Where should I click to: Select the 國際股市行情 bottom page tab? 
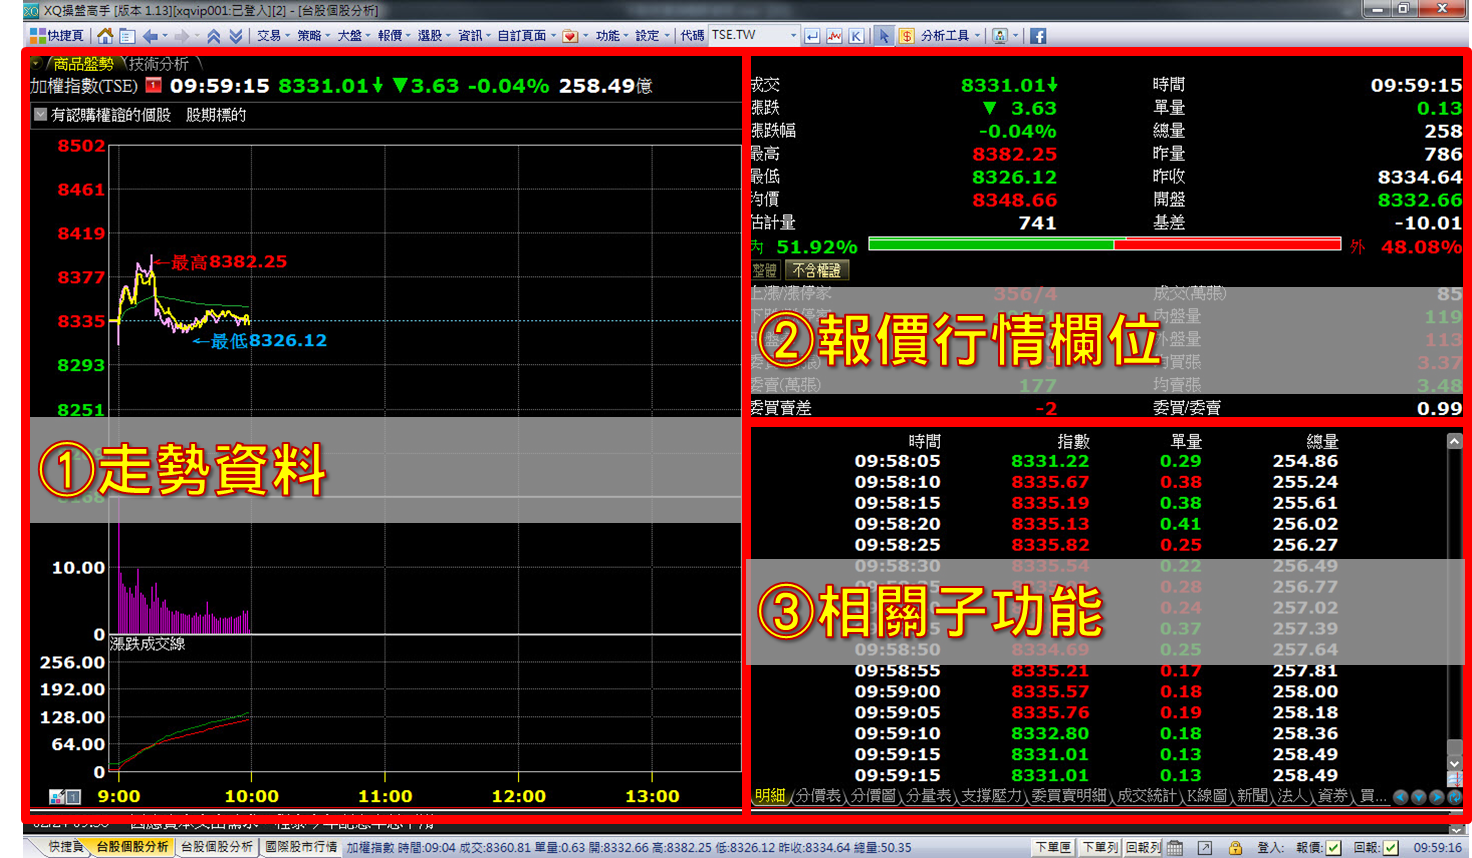[x=301, y=847]
